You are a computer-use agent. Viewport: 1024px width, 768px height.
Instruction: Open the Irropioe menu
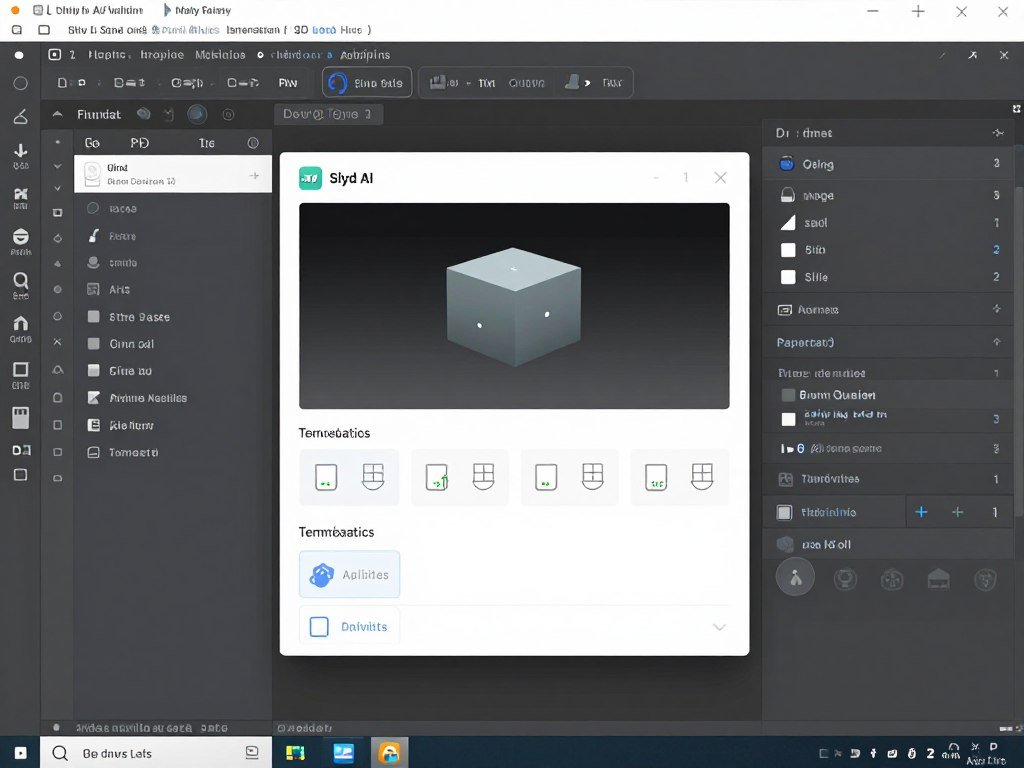(162, 55)
